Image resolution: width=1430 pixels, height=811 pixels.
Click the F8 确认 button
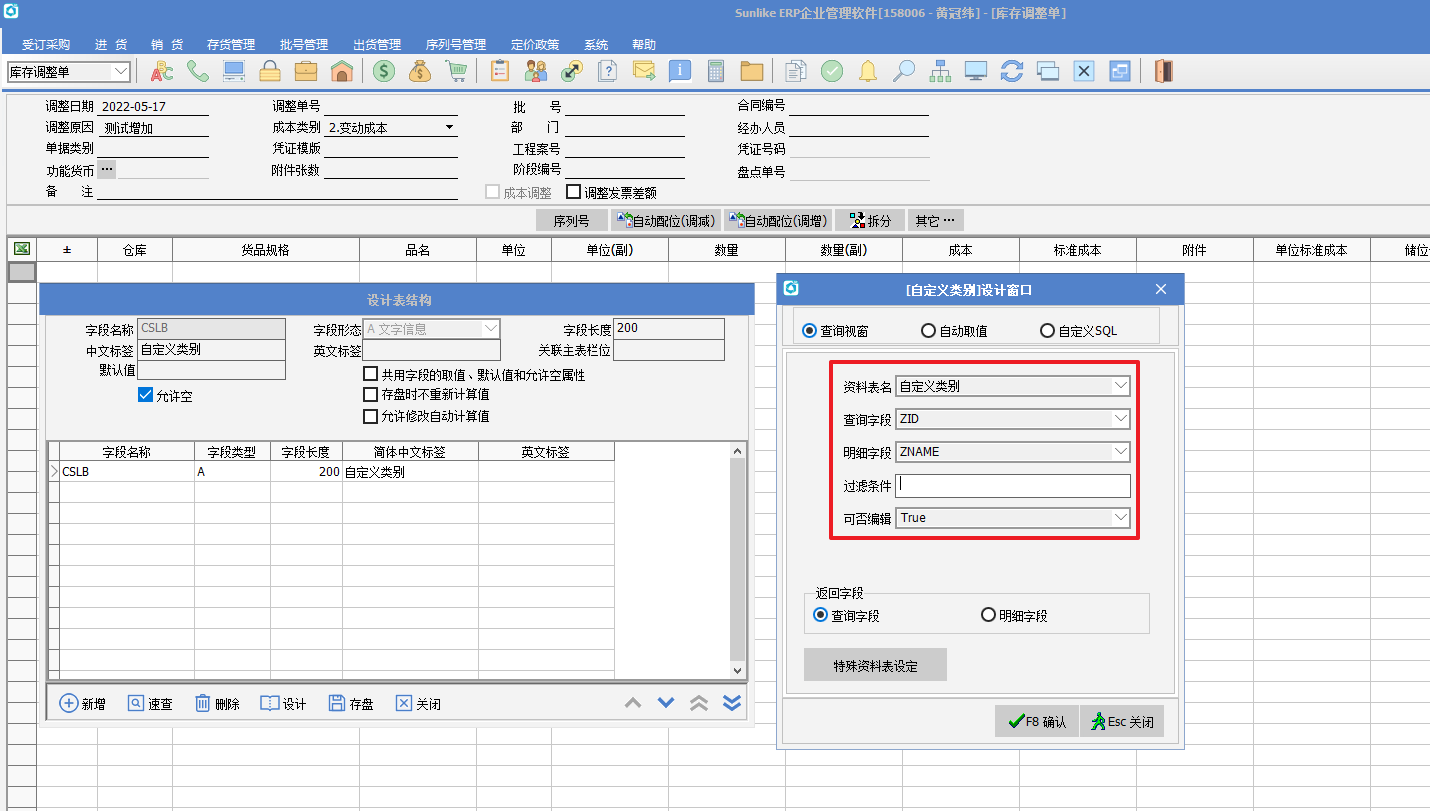click(x=1037, y=721)
